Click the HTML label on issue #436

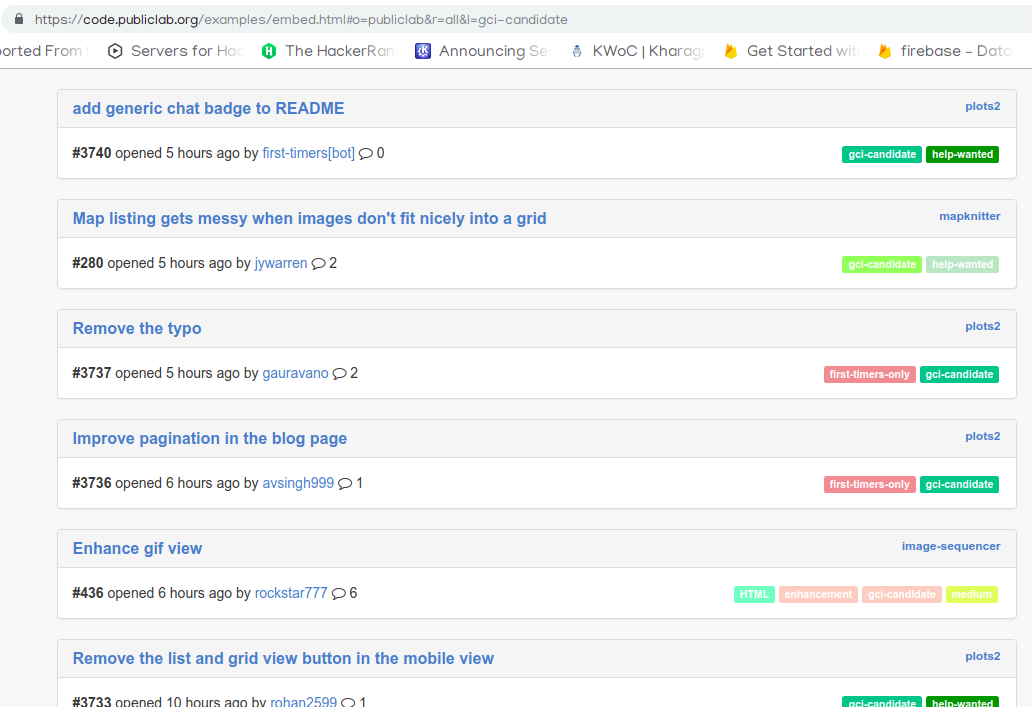click(x=754, y=593)
